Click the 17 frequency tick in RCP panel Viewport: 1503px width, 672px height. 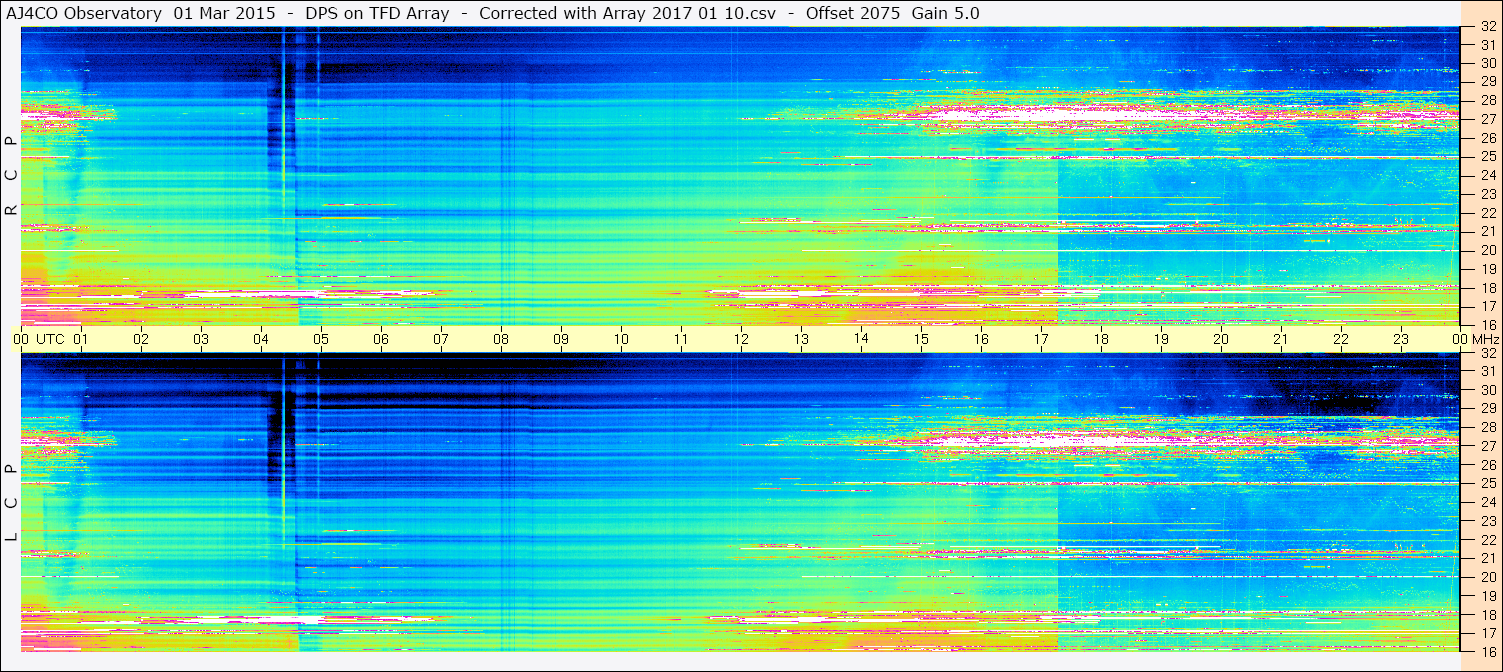(1487, 306)
